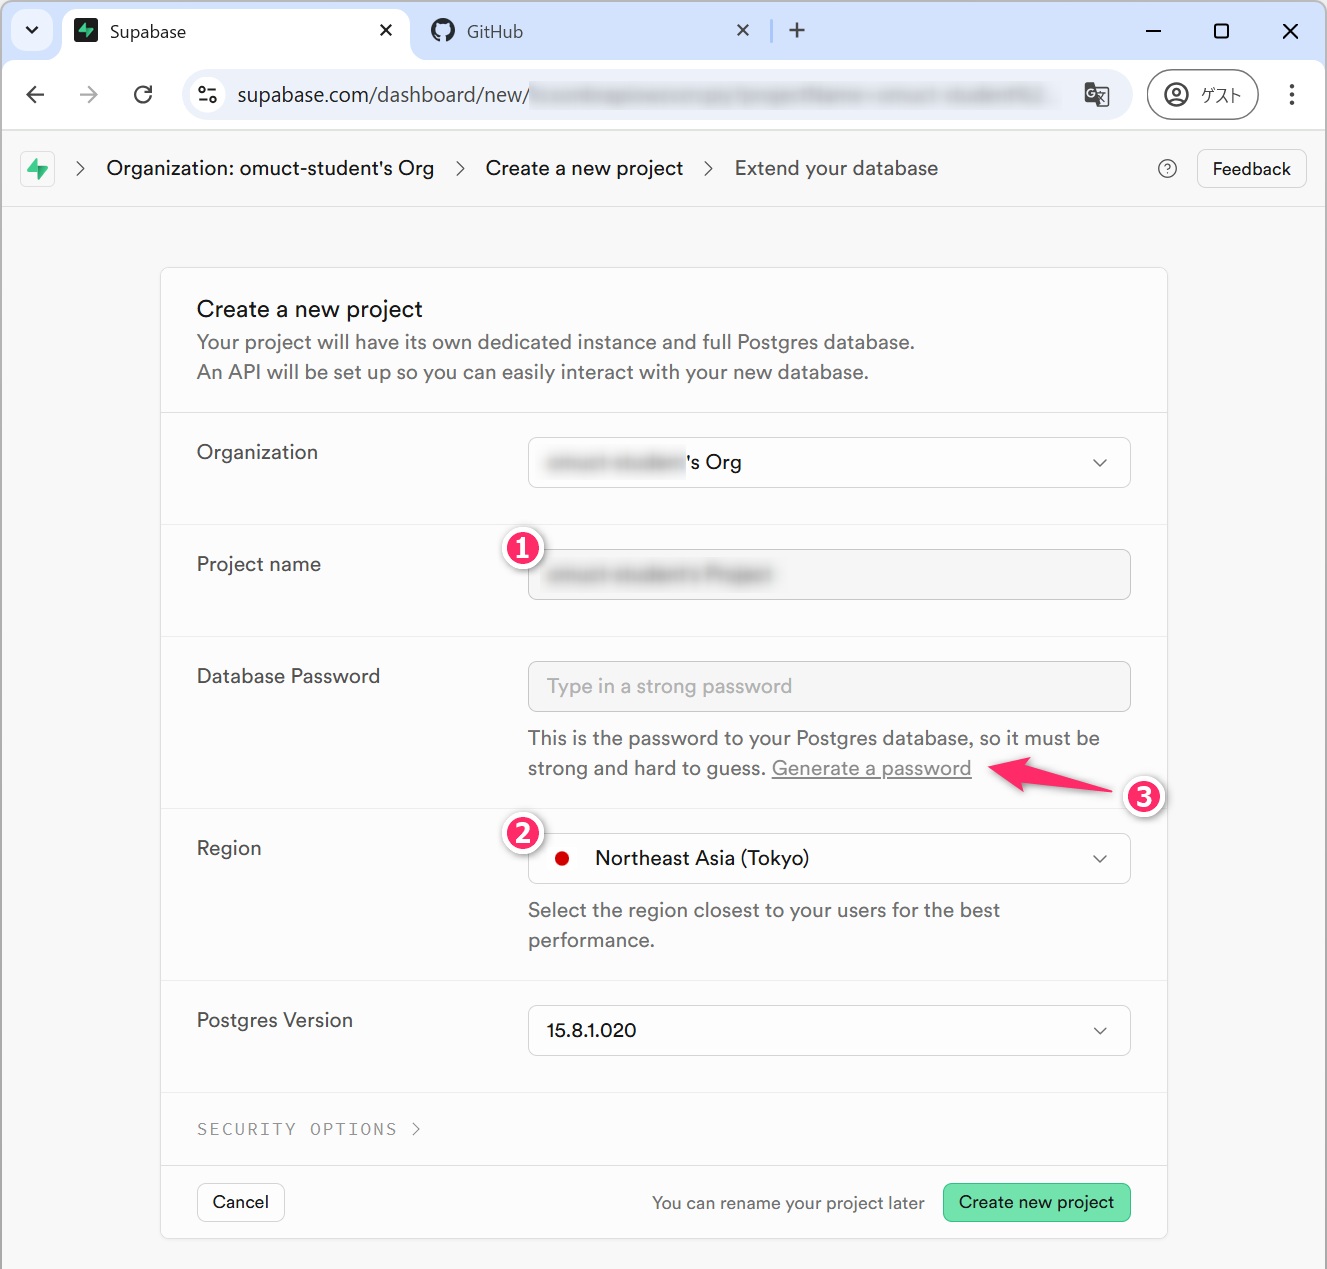Open a new browser tab

click(797, 31)
